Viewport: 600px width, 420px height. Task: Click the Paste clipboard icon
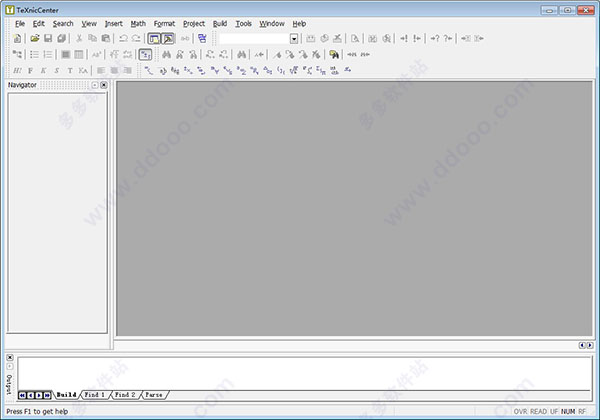[x=106, y=38]
